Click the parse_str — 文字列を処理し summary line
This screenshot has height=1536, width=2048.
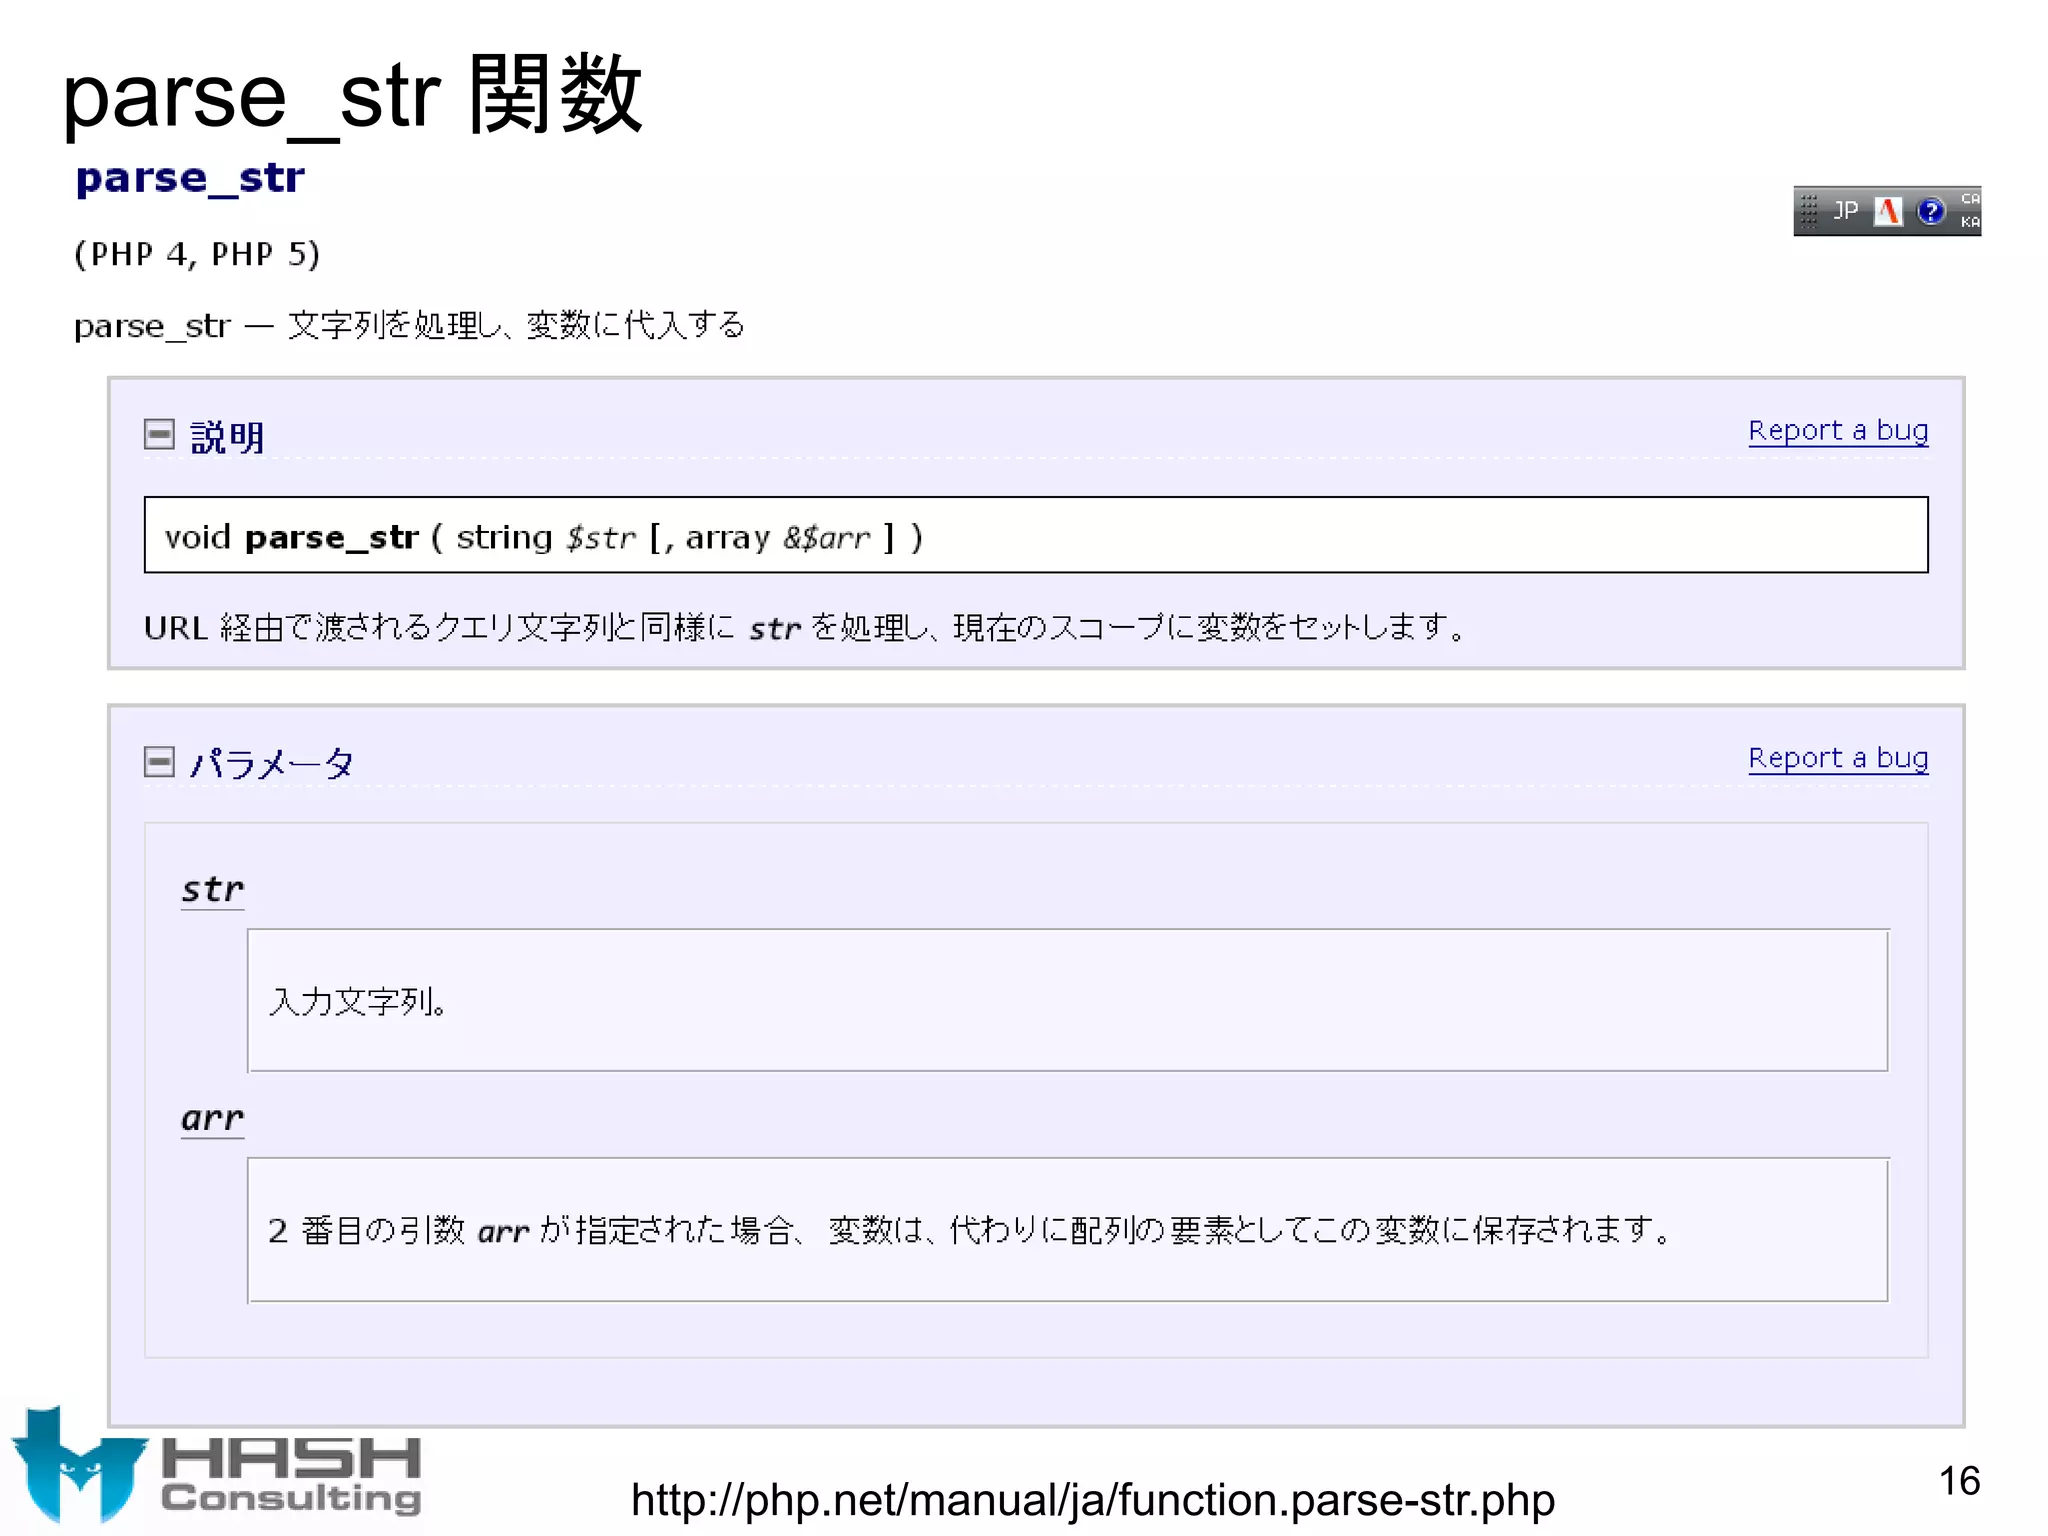click(410, 326)
